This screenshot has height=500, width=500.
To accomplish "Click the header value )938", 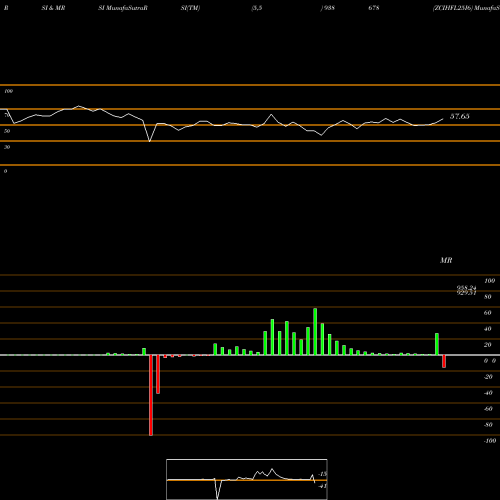I will [328, 8].
